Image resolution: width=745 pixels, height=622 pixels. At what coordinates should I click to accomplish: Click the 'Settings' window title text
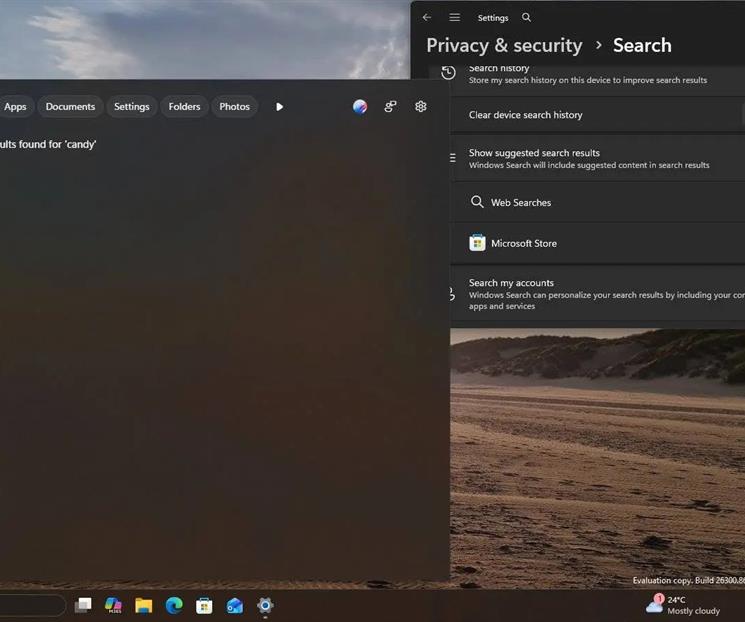[493, 18]
